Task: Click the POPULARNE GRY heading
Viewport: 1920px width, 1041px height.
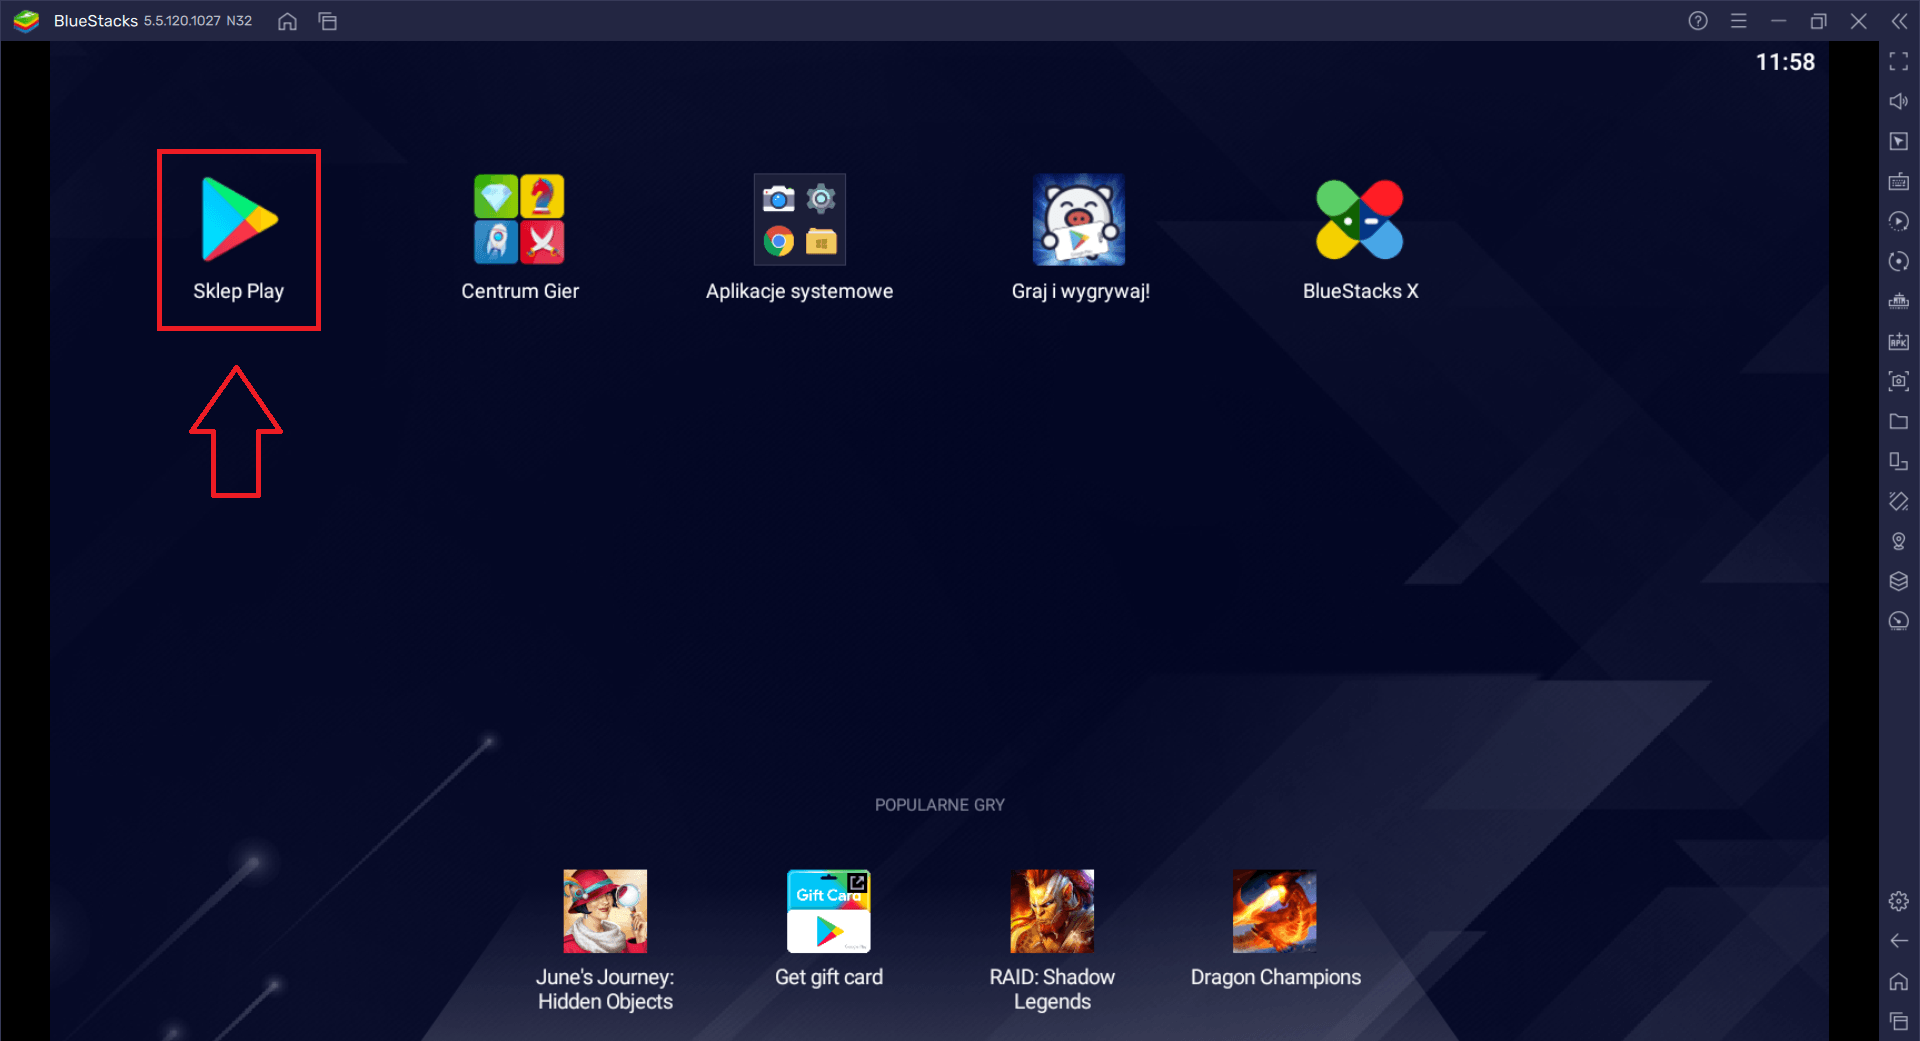Action: pos(940,805)
